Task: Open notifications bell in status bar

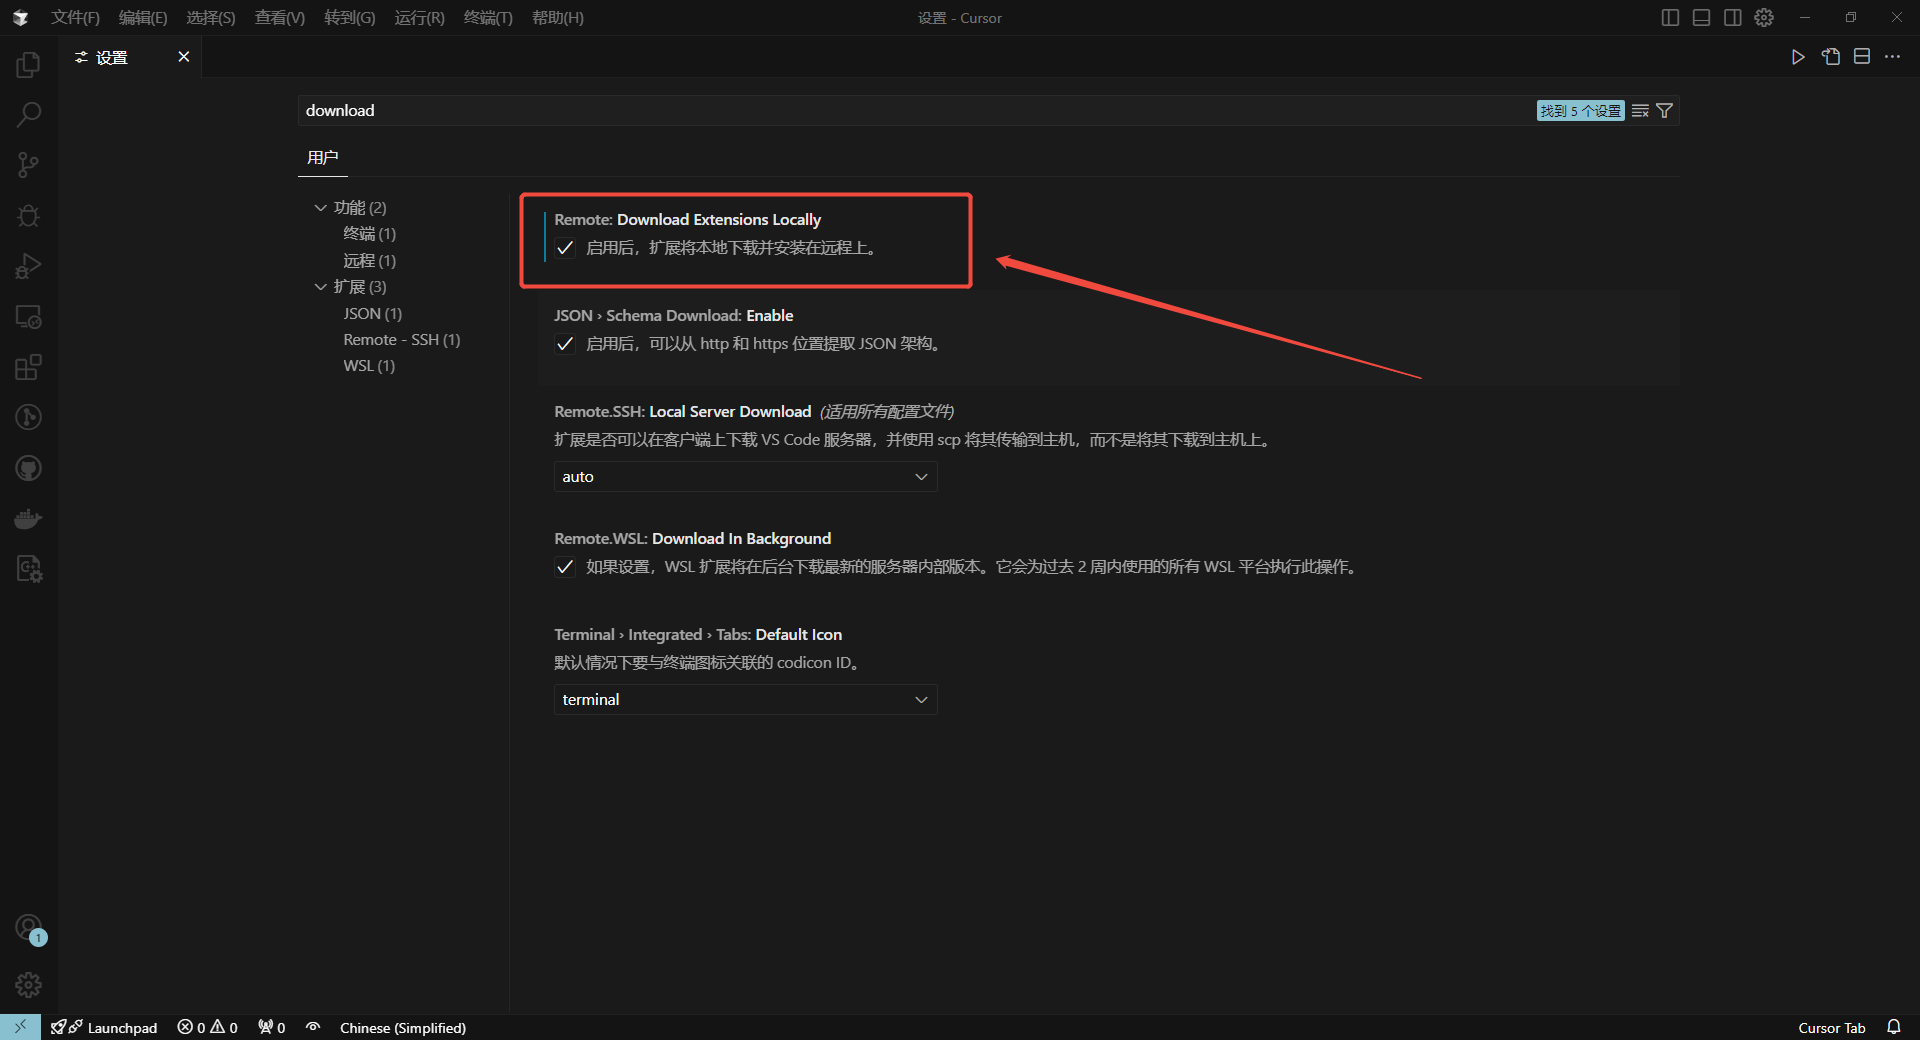Action: pyautogui.click(x=1894, y=1027)
